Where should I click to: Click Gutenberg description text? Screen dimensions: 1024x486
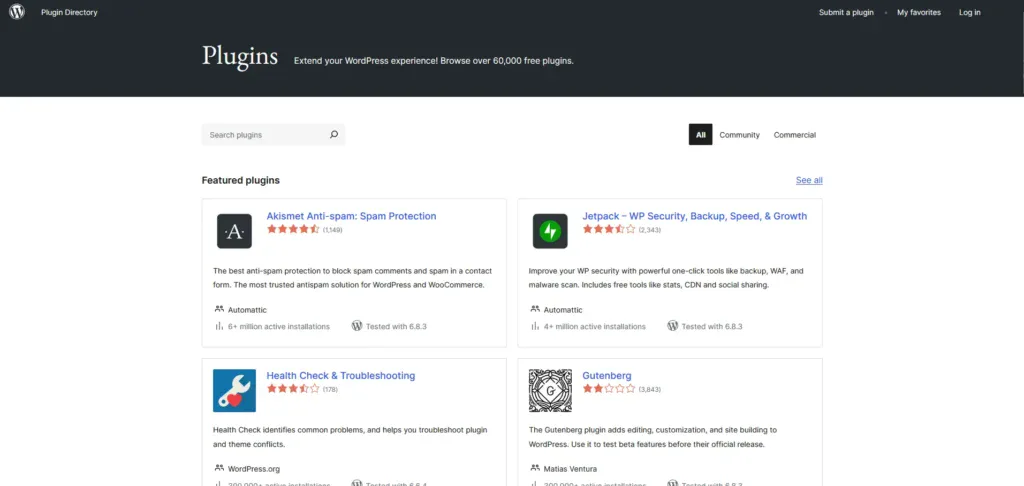652,437
